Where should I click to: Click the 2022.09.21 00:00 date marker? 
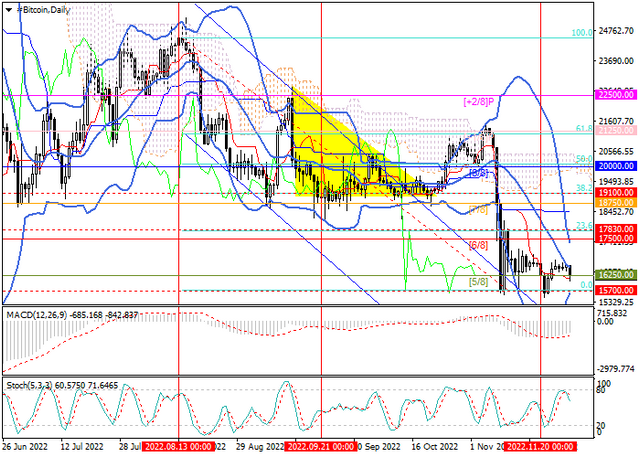point(321,446)
